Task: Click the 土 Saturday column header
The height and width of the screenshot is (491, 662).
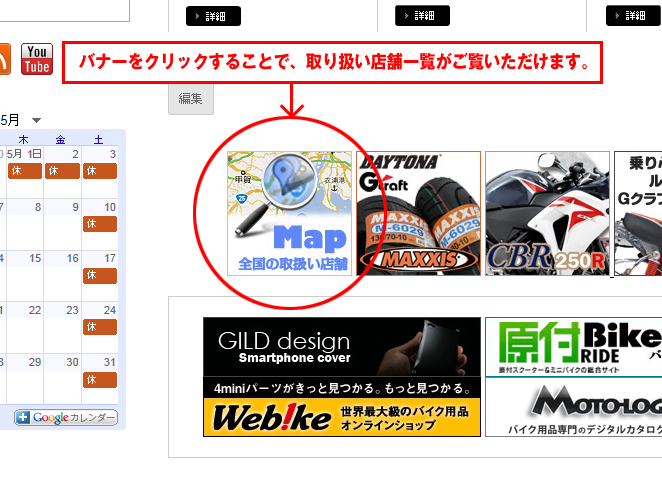Action: point(98,140)
